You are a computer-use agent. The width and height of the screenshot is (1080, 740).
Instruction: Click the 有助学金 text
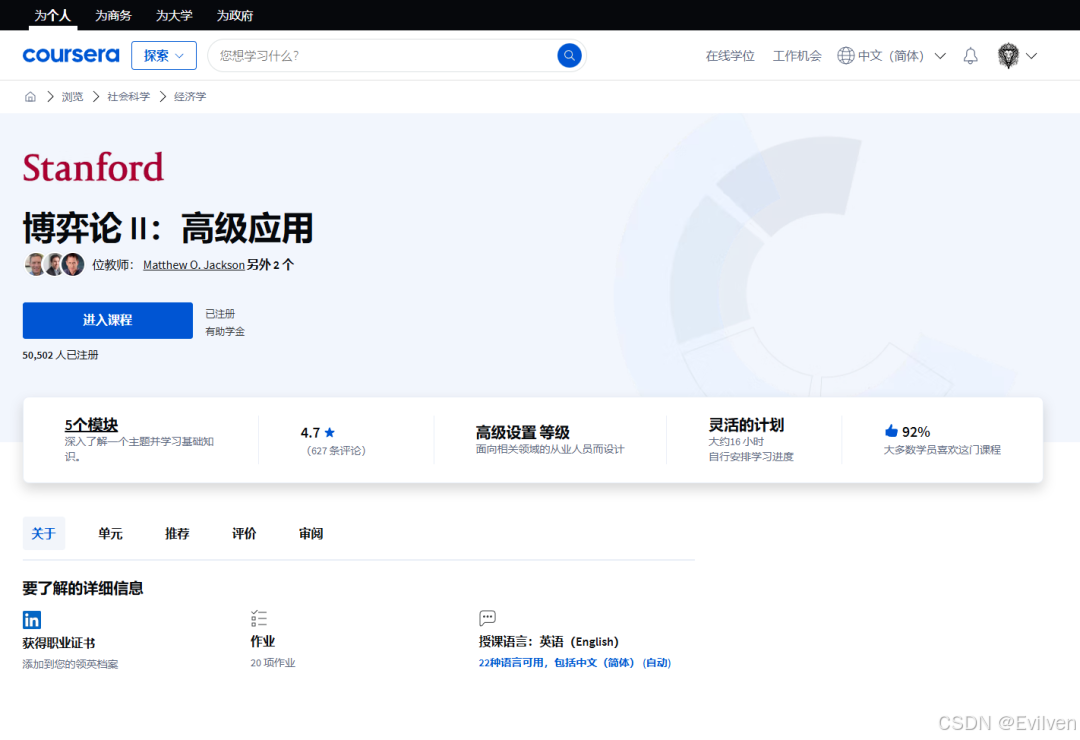[x=225, y=331]
